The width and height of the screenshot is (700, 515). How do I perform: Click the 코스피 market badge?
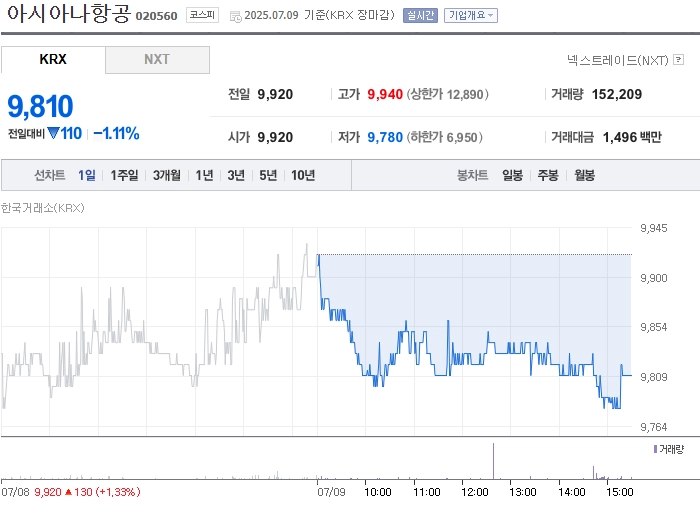(x=202, y=15)
